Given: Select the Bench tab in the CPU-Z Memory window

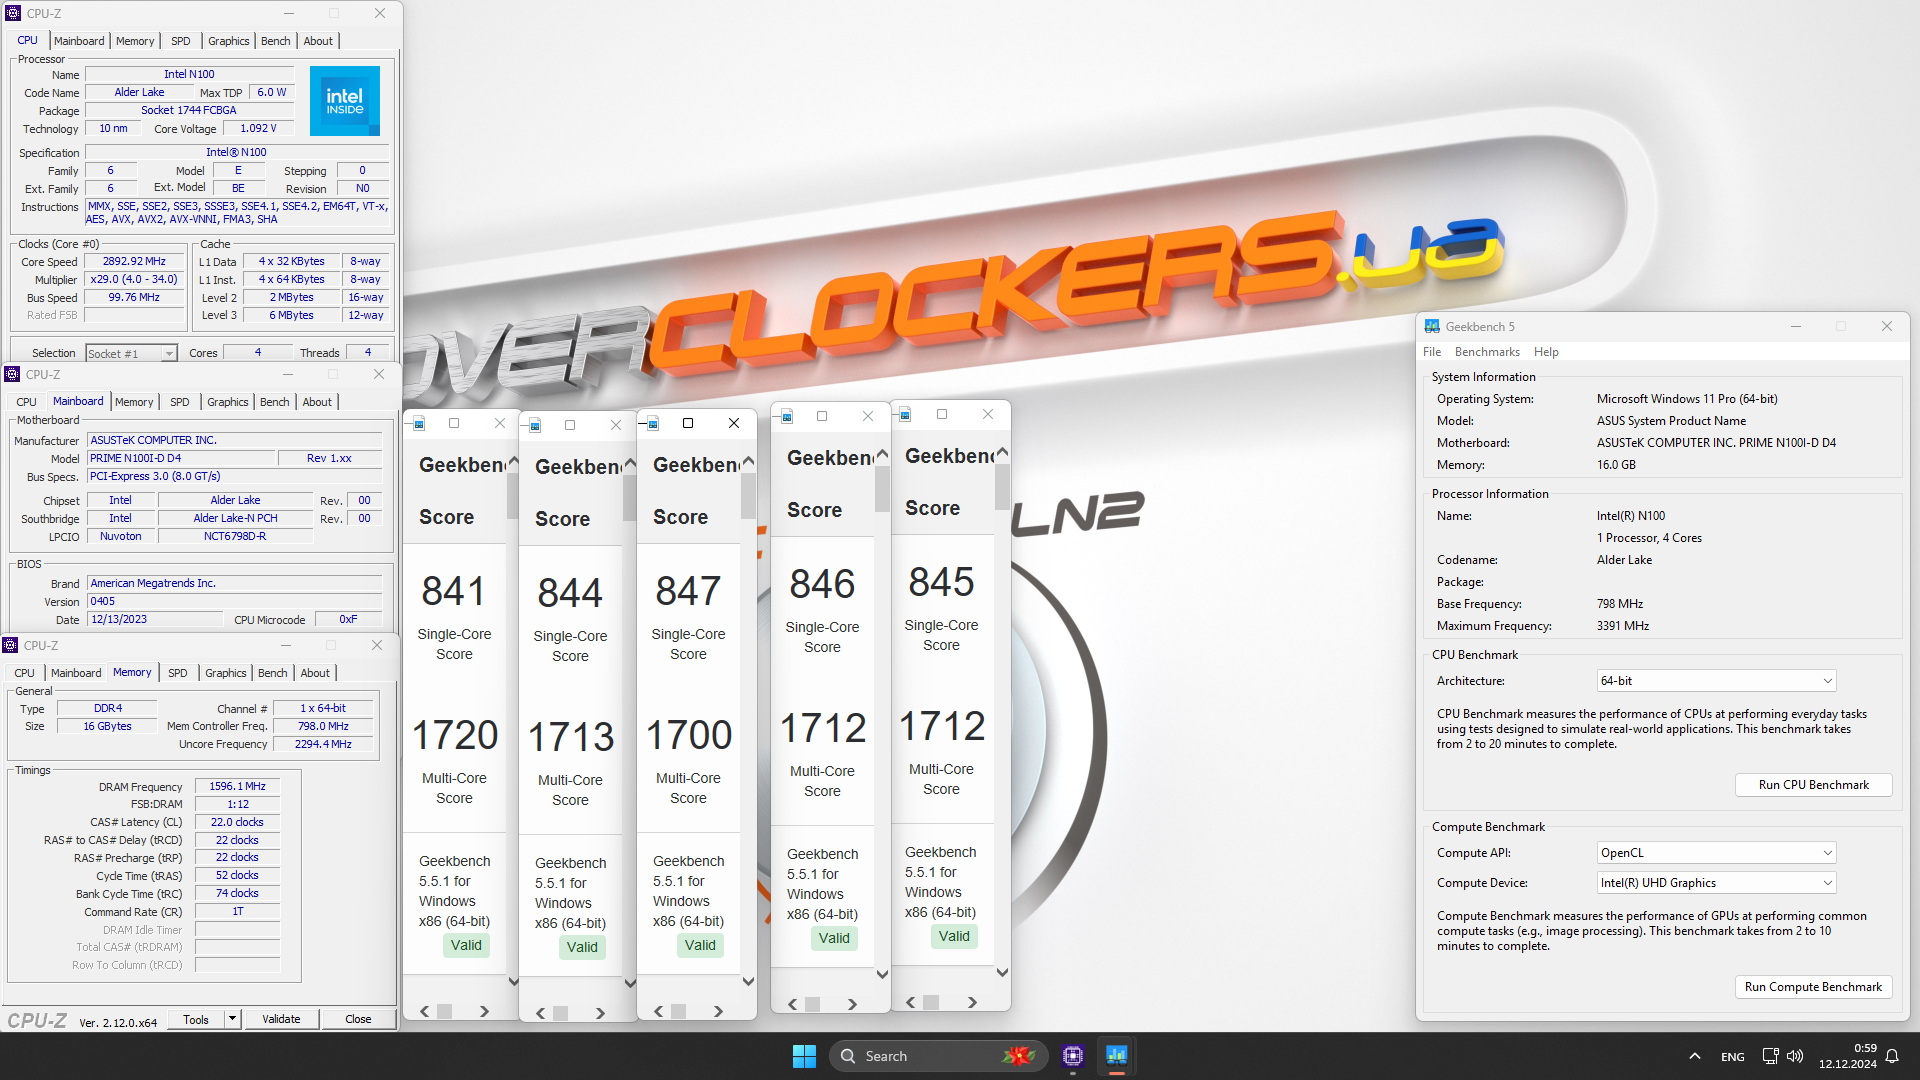Looking at the screenshot, I should pos(272,673).
